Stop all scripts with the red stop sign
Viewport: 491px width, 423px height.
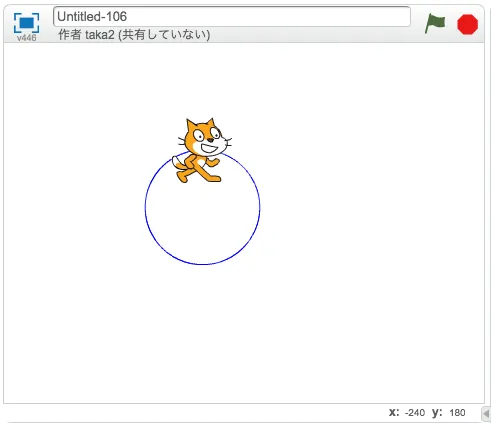[467, 24]
